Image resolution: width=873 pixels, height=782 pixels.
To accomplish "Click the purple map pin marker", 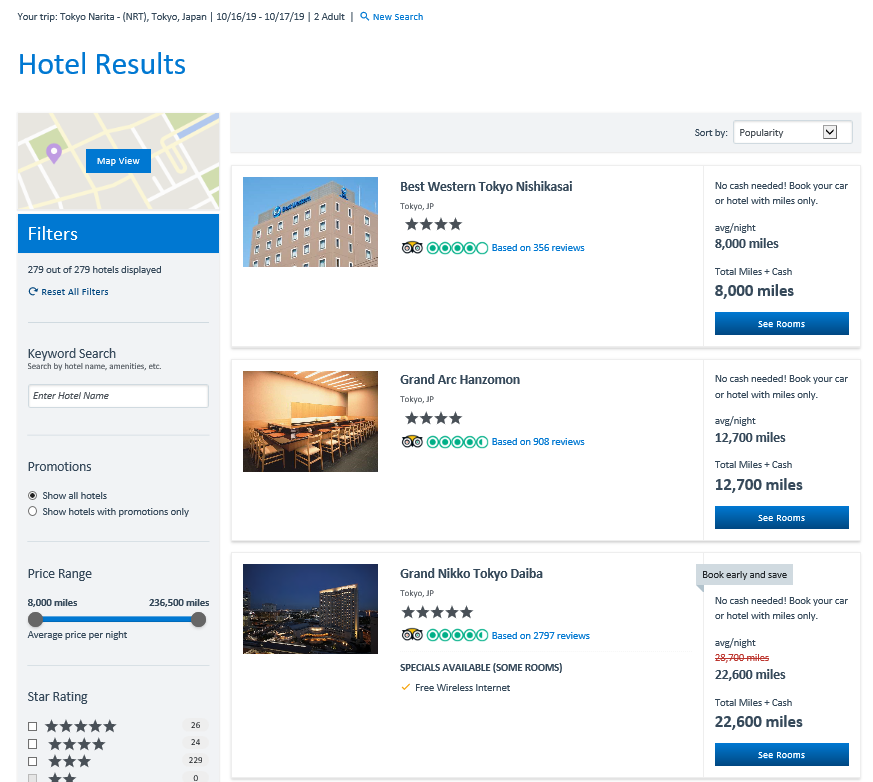I will coord(53,153).
